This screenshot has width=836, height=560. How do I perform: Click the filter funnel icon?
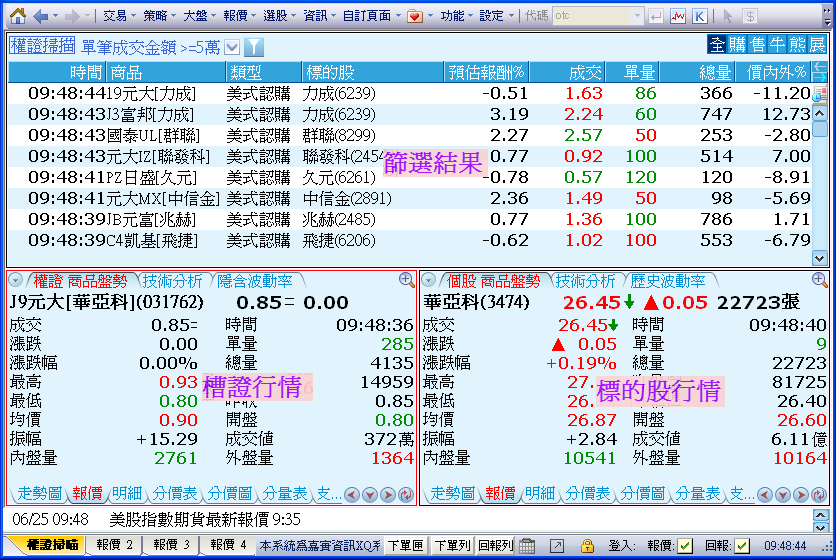(x=254, y=47)
